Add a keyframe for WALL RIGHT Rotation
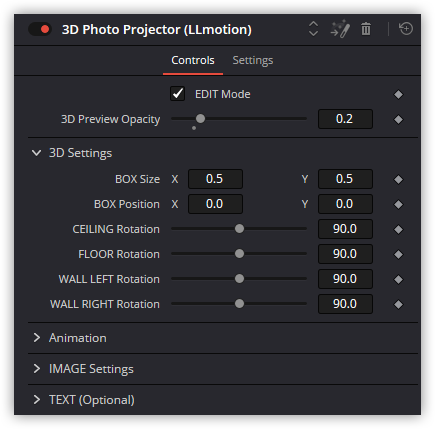This screenshot has height=429, width=435. [x=398, y=304]
